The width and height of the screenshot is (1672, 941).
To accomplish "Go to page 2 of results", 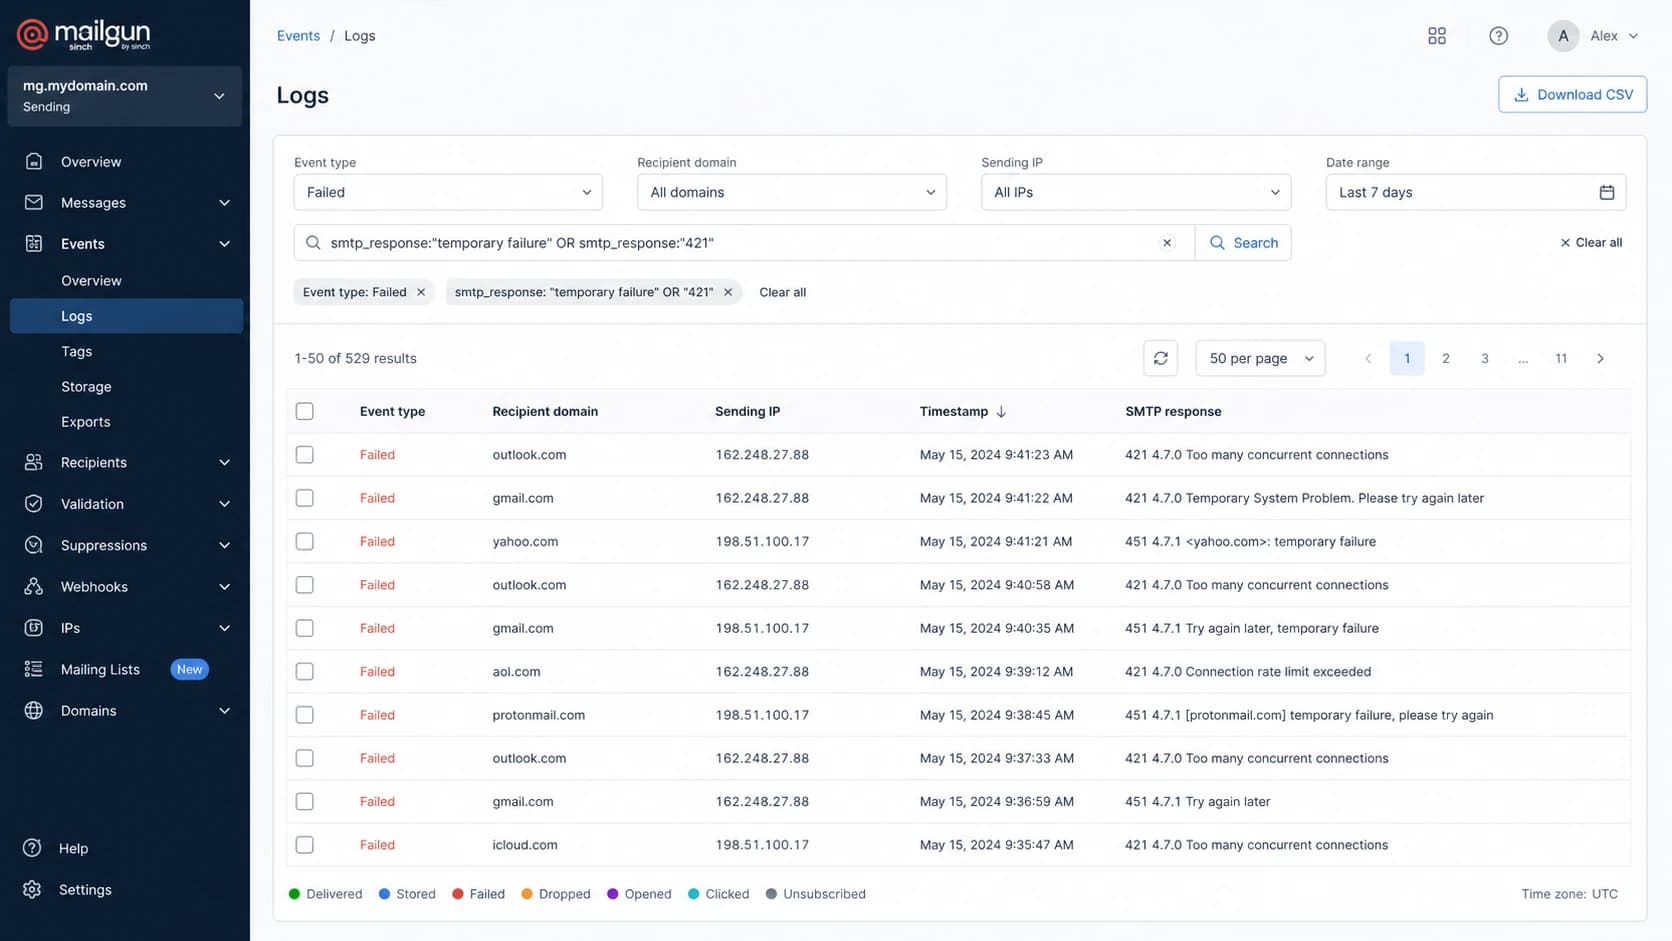I will pos(1445,358).
